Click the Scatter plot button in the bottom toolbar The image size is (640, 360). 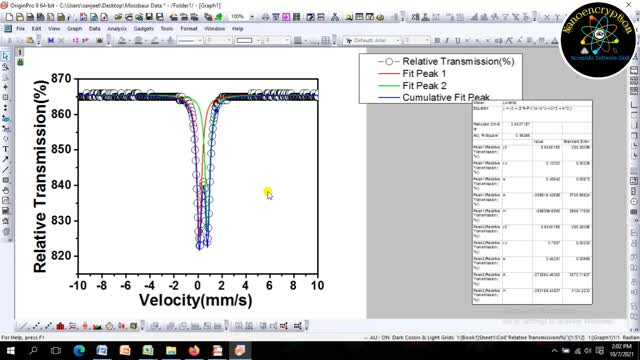(36, 326)
